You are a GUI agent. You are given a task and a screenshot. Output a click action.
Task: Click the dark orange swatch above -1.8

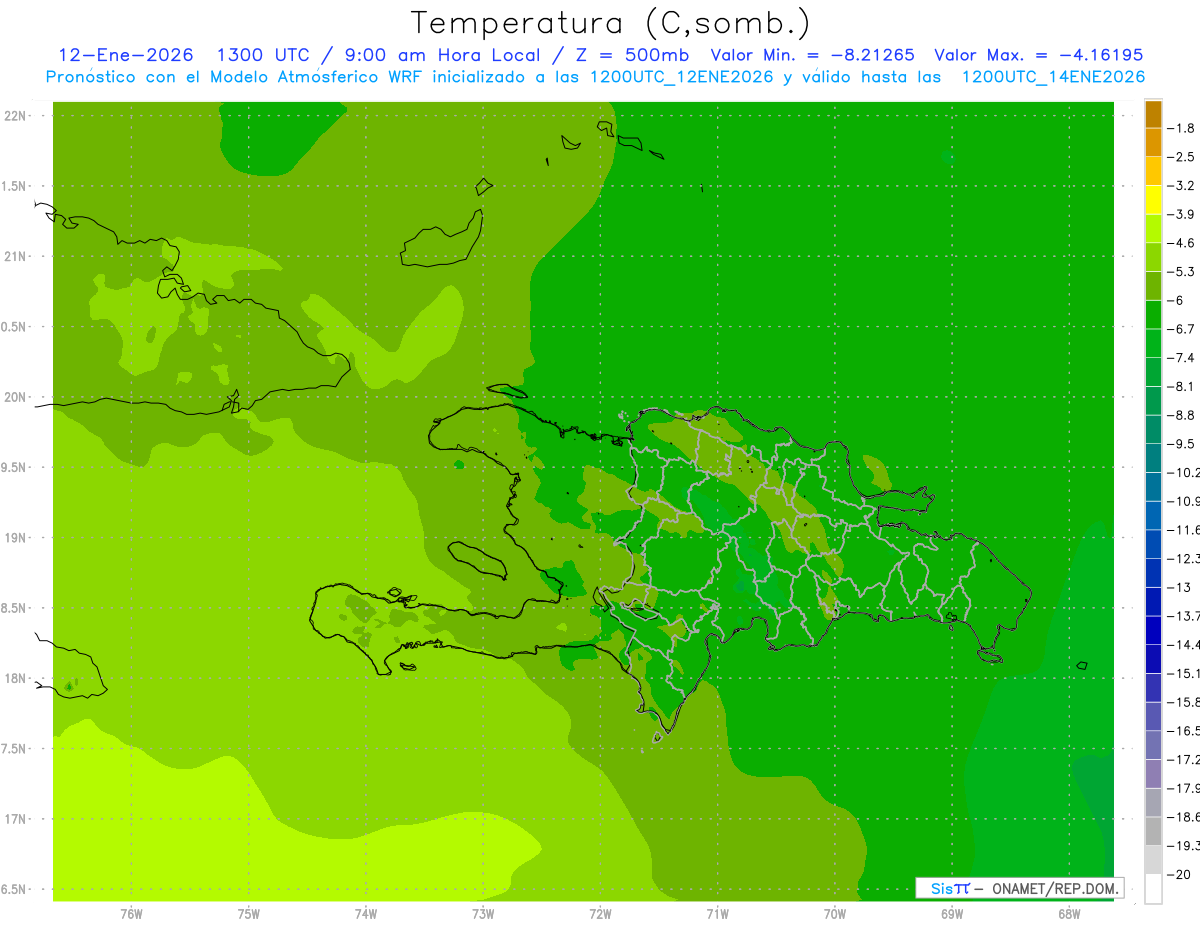(x=1153, y=115)
